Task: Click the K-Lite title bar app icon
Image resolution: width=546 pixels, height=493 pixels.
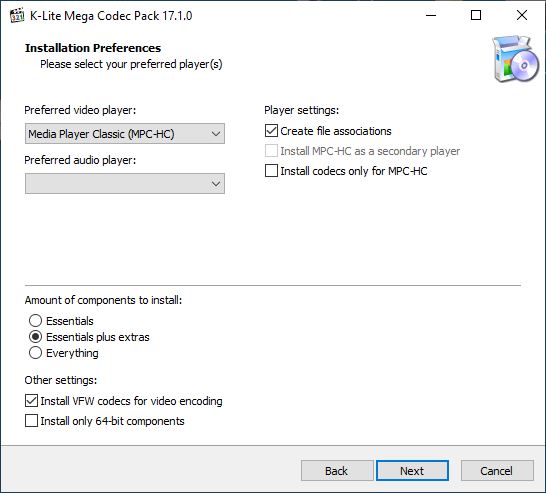Action: pos(17,16)
